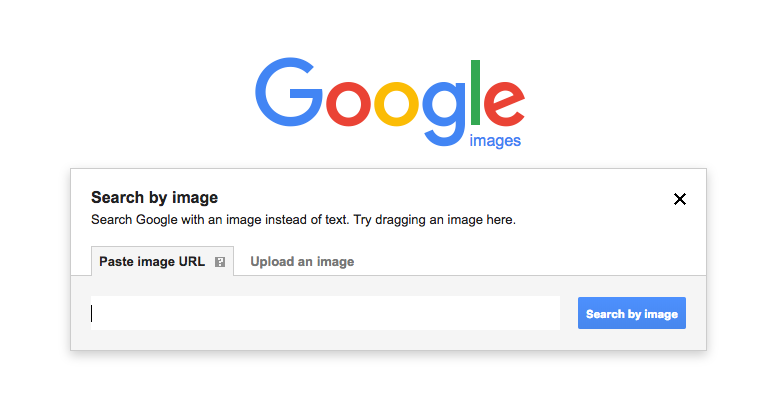Click the gray panel beside the URL field
784x414 pixels.
click(x=569, y=313)
